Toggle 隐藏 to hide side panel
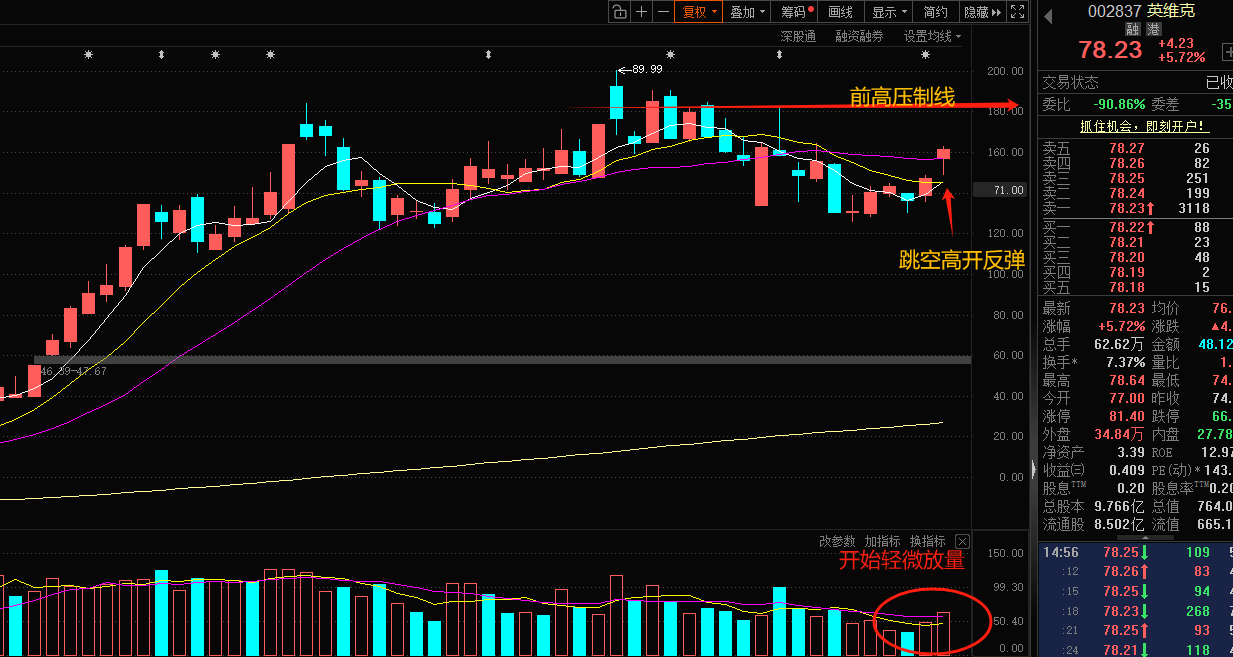The width and height of the screenshot is (1233, 657). [x=982, y=12]
